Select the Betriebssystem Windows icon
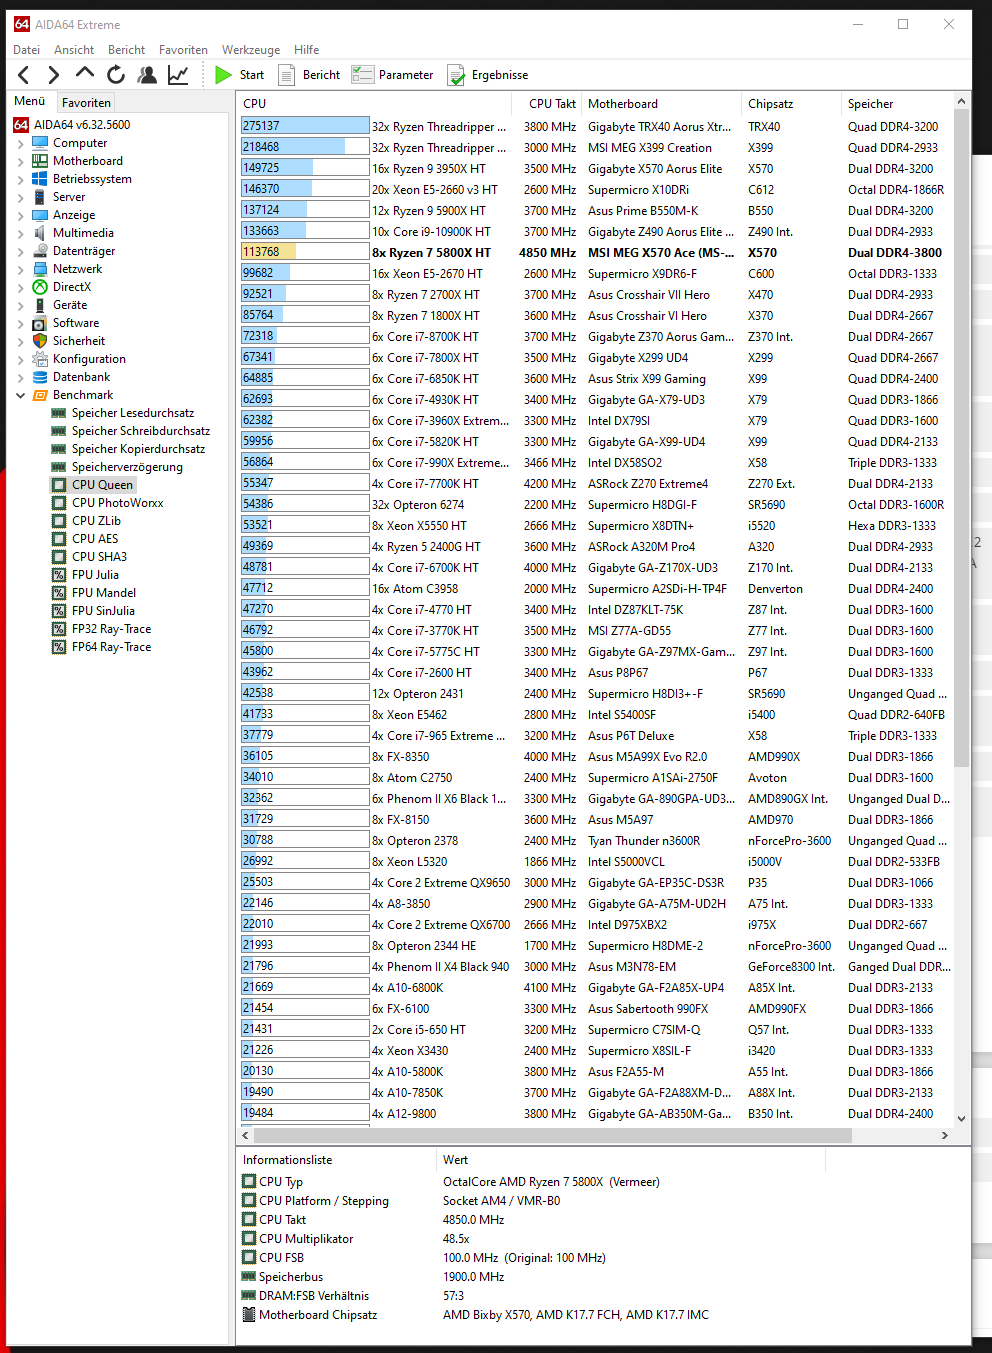 tap(40, 179)
